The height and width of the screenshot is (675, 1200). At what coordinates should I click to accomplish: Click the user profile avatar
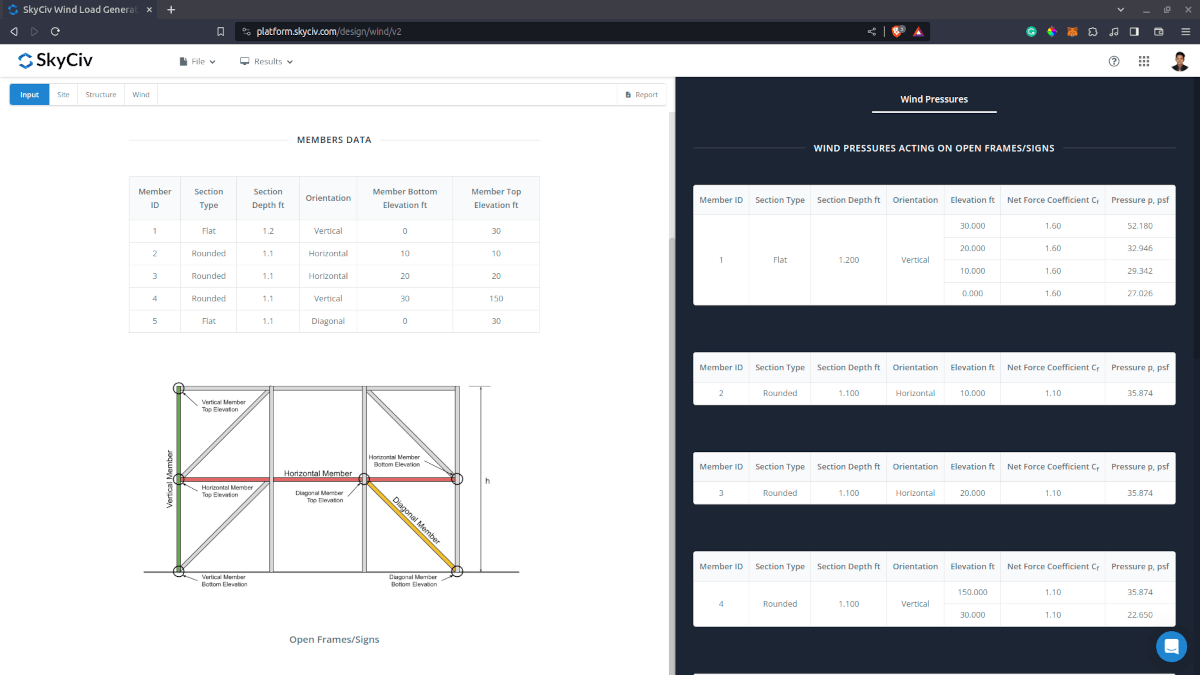tap(1179, 61)
